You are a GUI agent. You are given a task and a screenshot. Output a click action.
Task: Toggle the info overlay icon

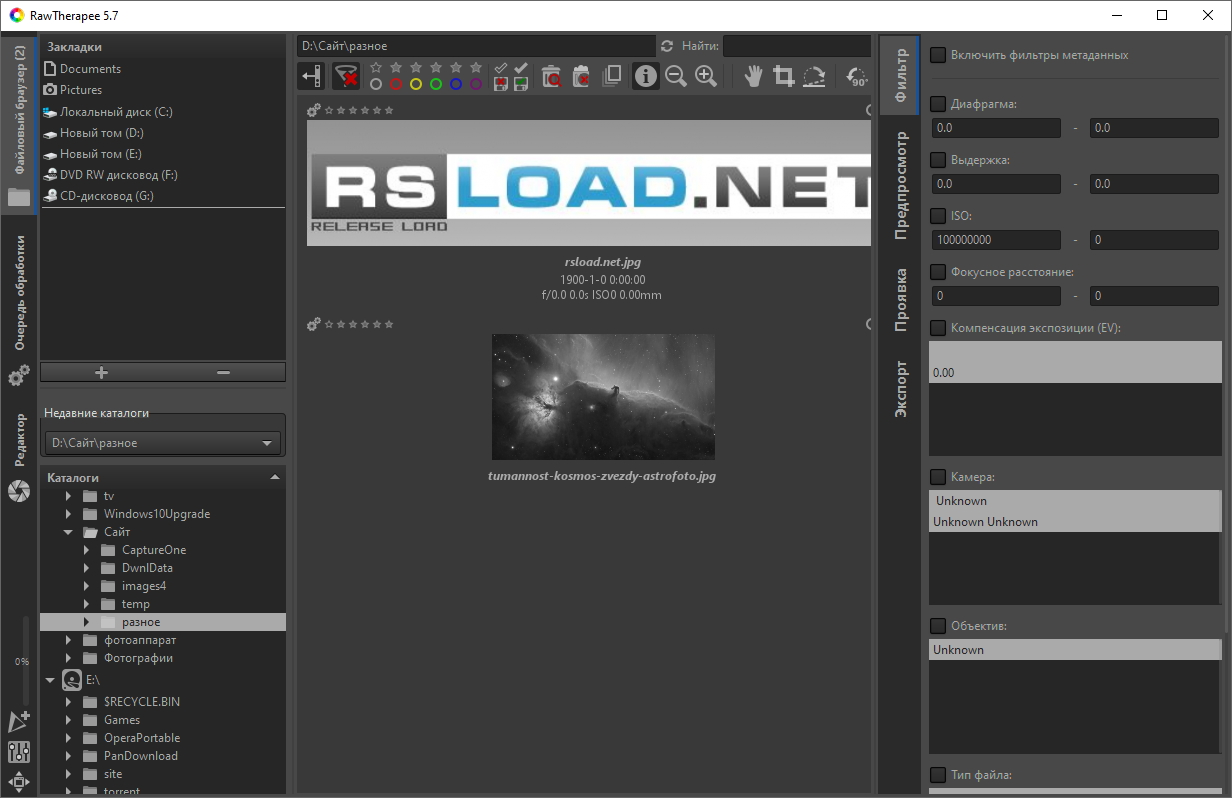645,75
